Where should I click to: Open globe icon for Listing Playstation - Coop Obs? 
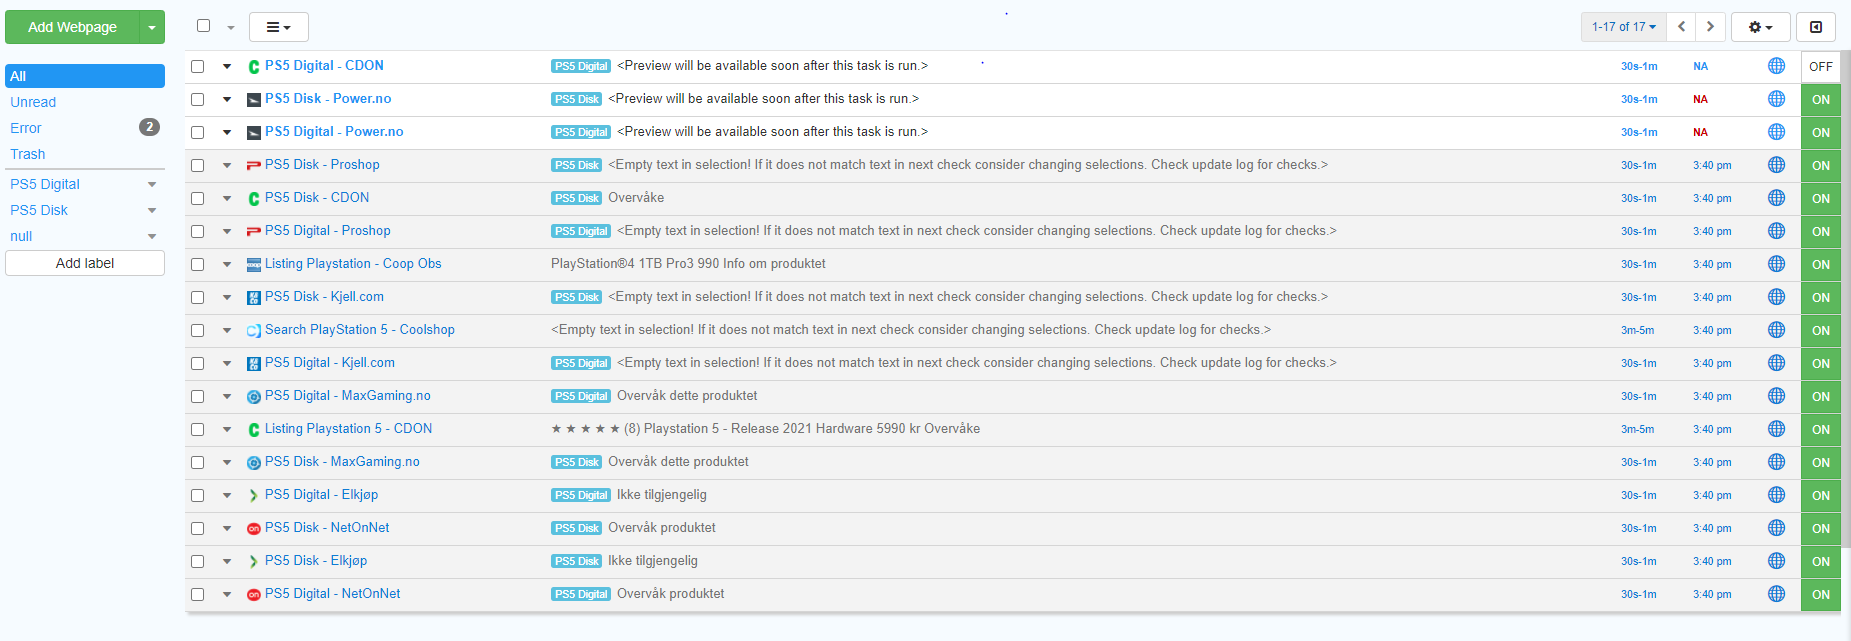coord(1776,264)
